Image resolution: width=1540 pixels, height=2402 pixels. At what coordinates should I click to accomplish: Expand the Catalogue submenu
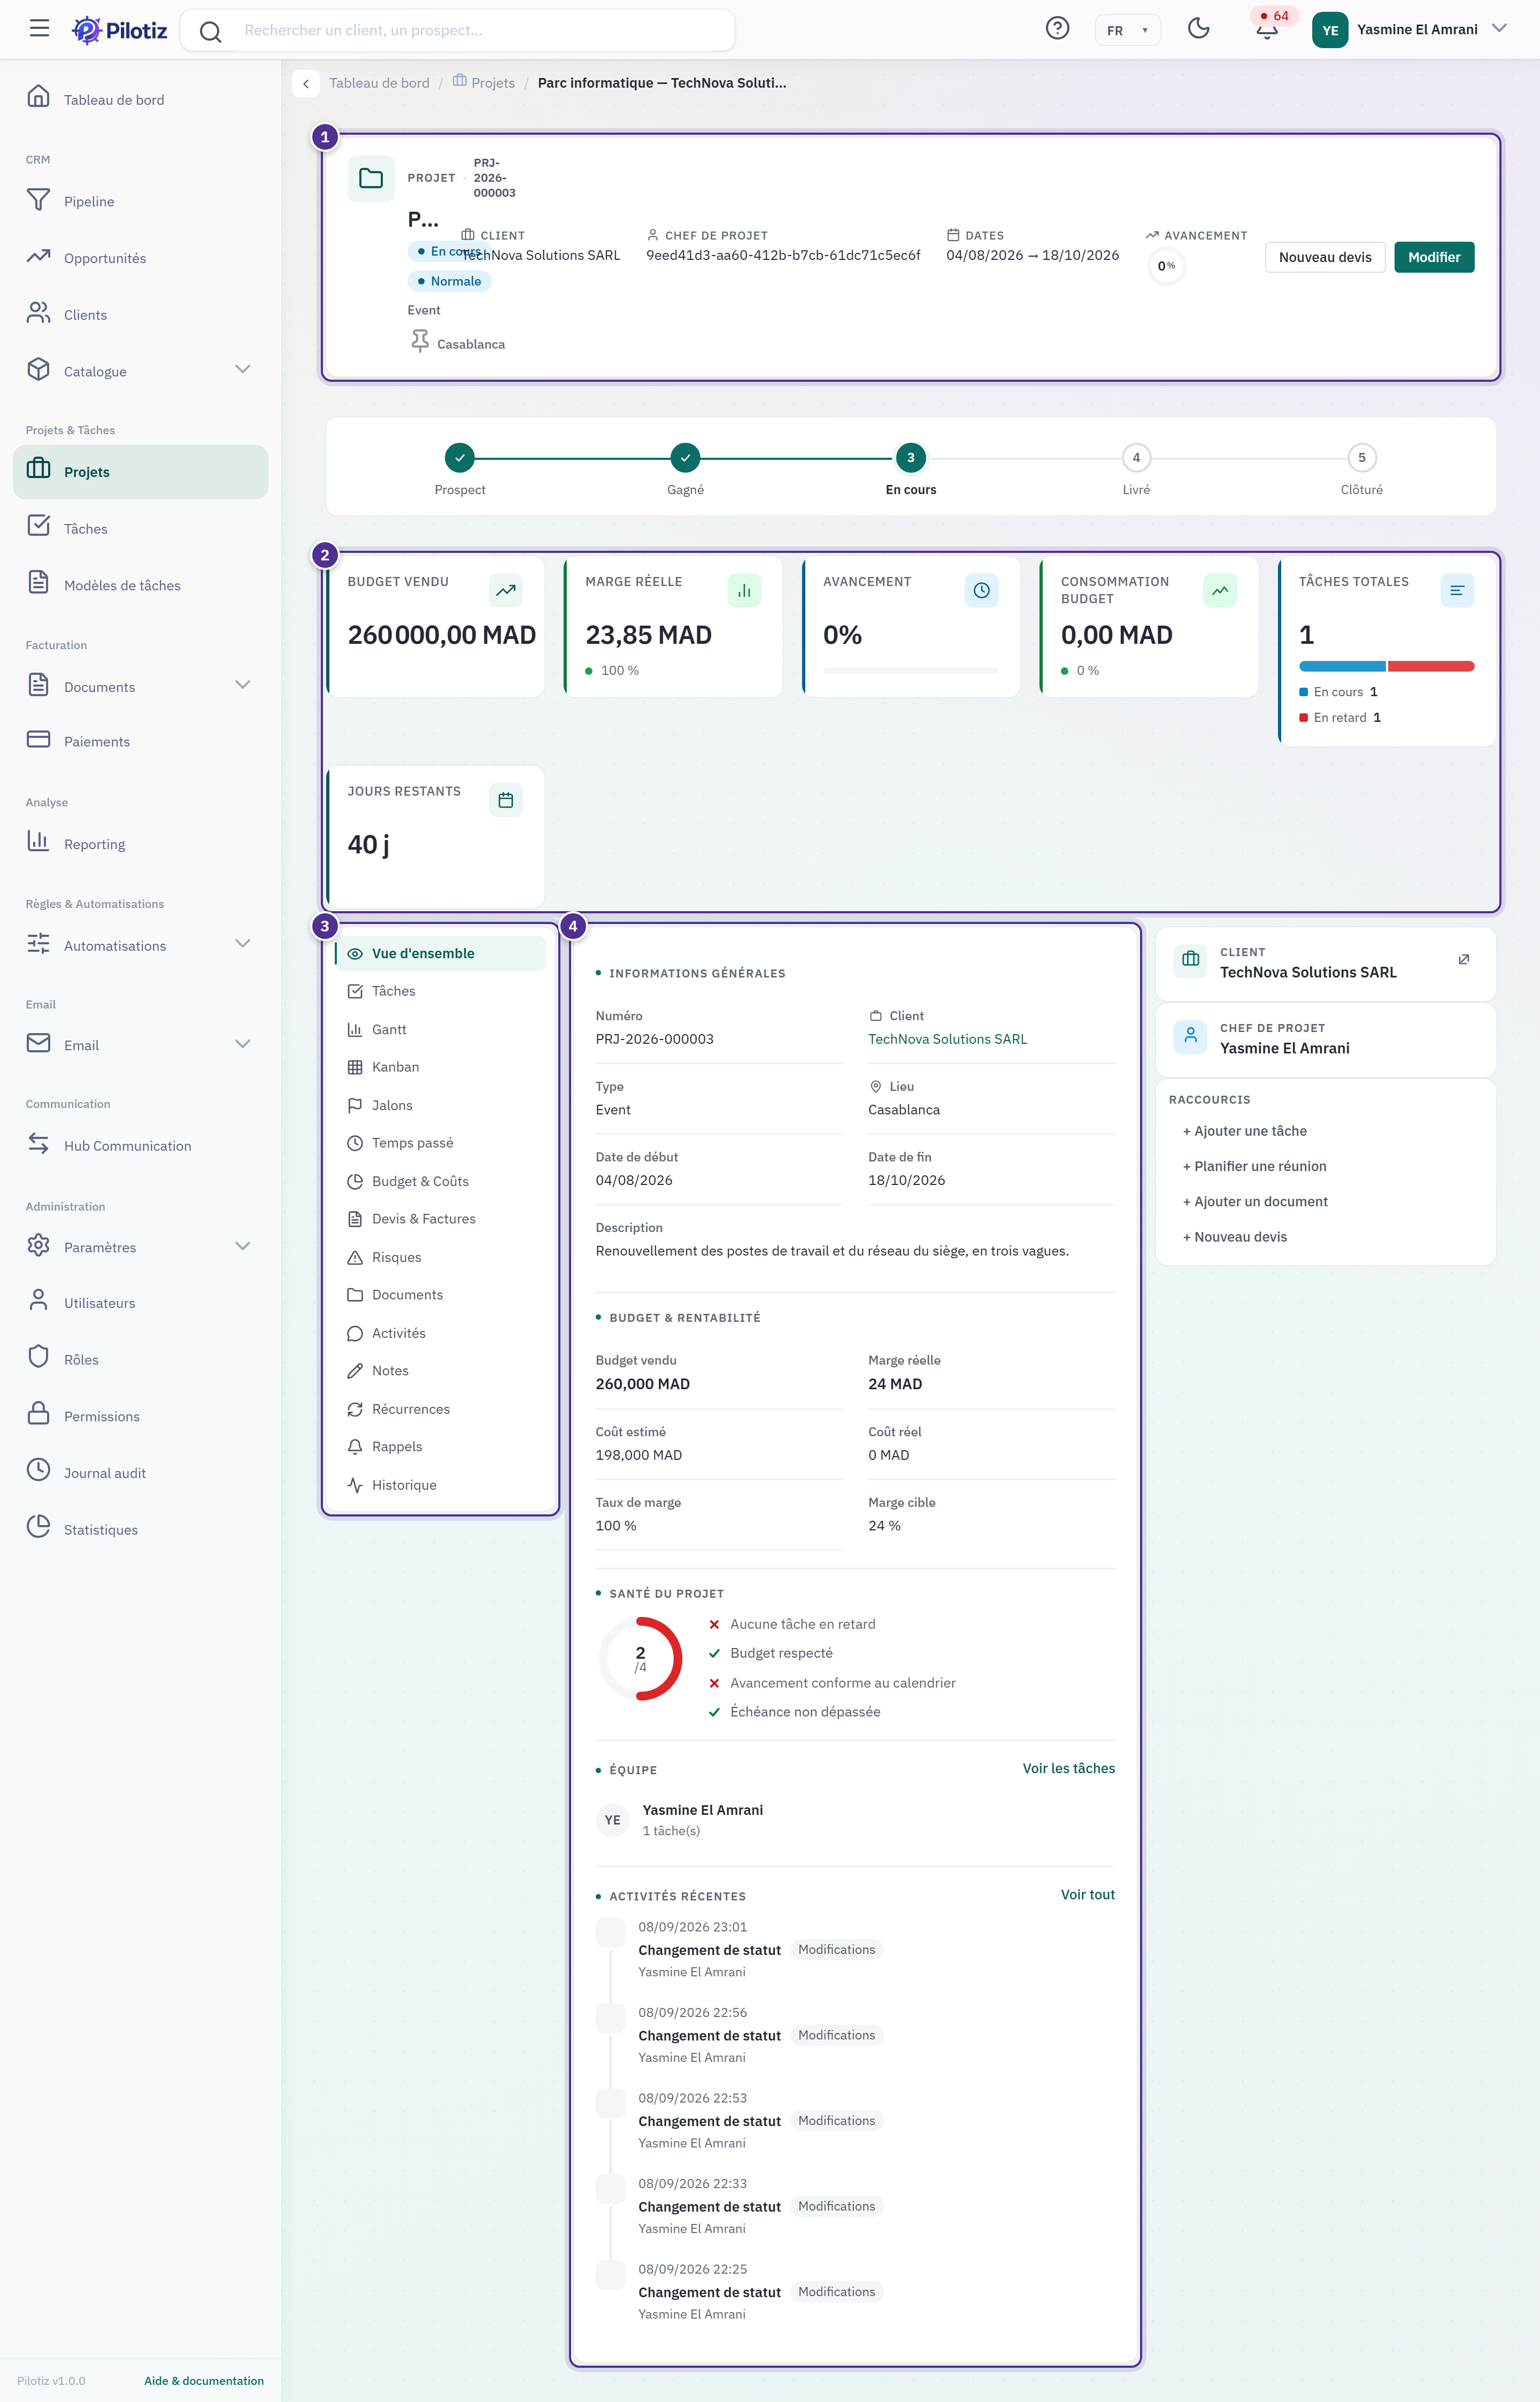point(242,370)
